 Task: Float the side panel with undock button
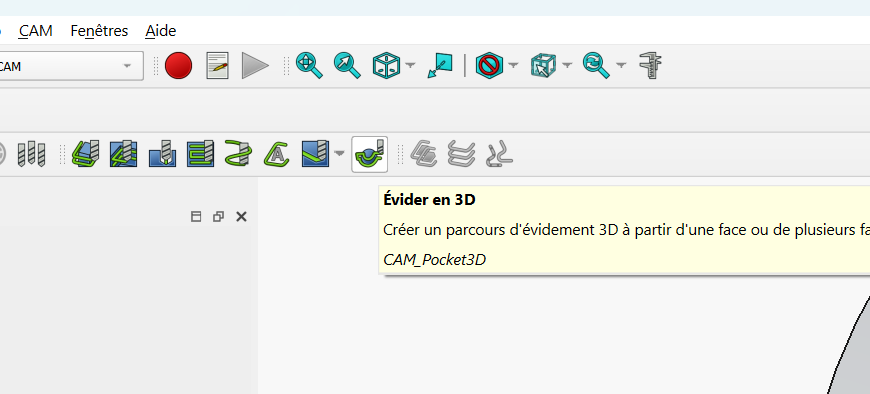[218, 216]
